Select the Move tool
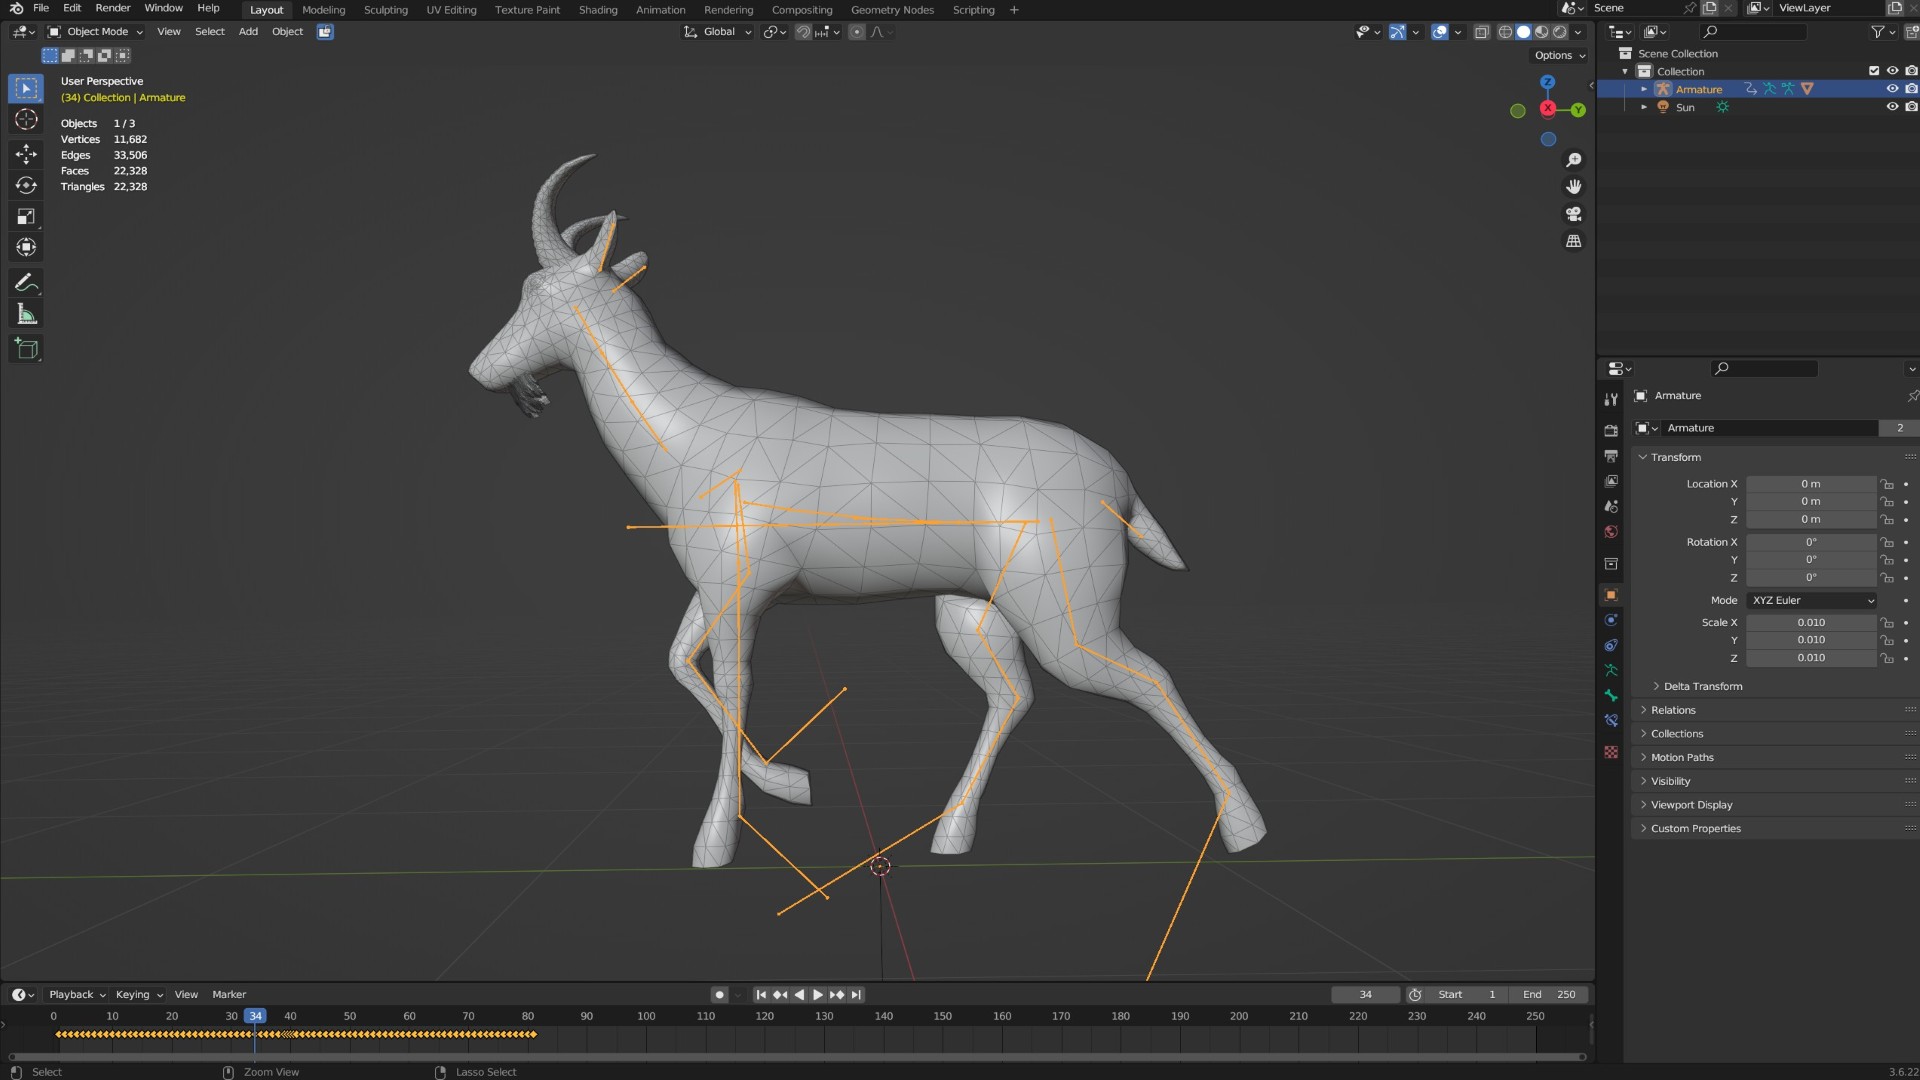Viewport: 1920px width, 1080px height. [26, 154]
